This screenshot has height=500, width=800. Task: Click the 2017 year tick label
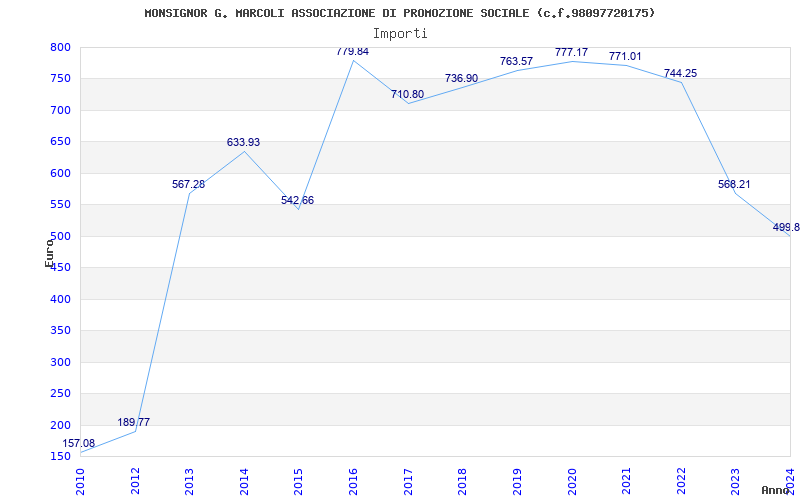(x=408, y=481)
